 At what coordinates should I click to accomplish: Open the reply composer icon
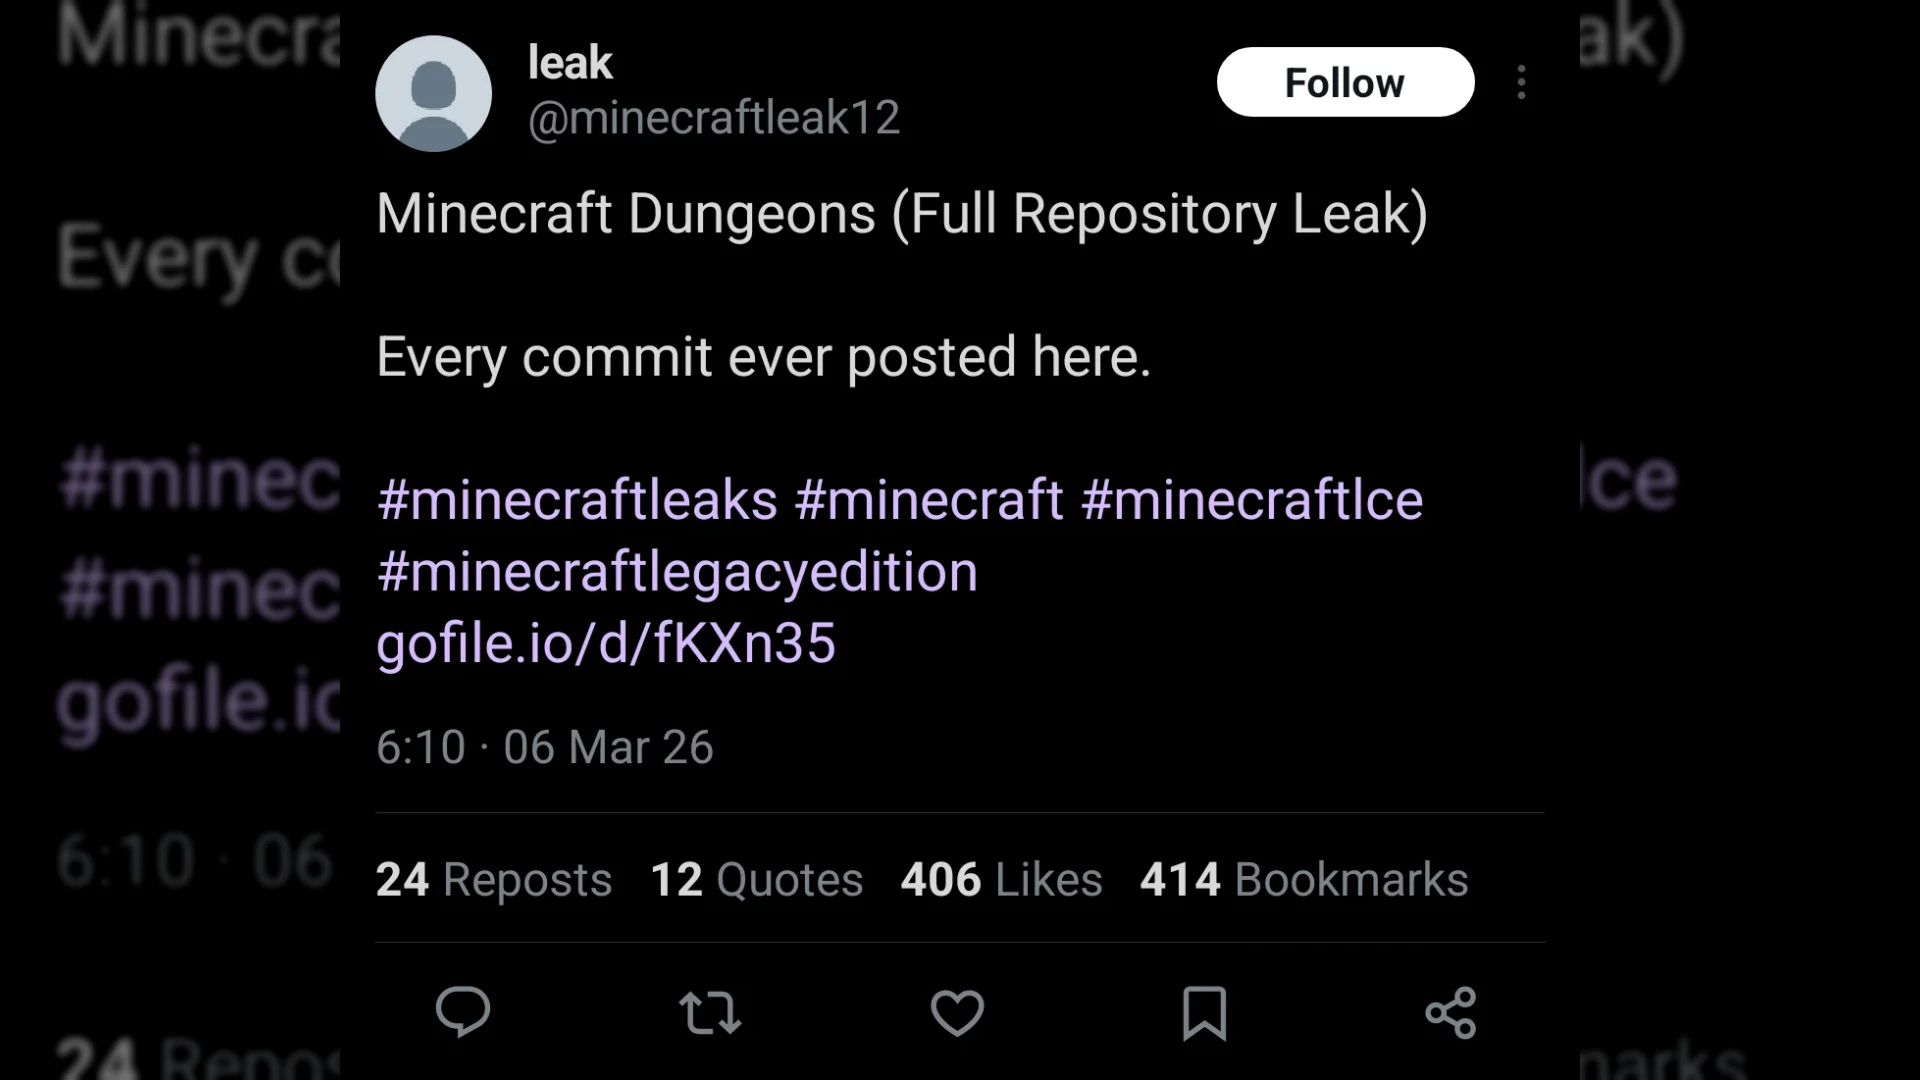pyautogui.click(x=463, y=1013)
